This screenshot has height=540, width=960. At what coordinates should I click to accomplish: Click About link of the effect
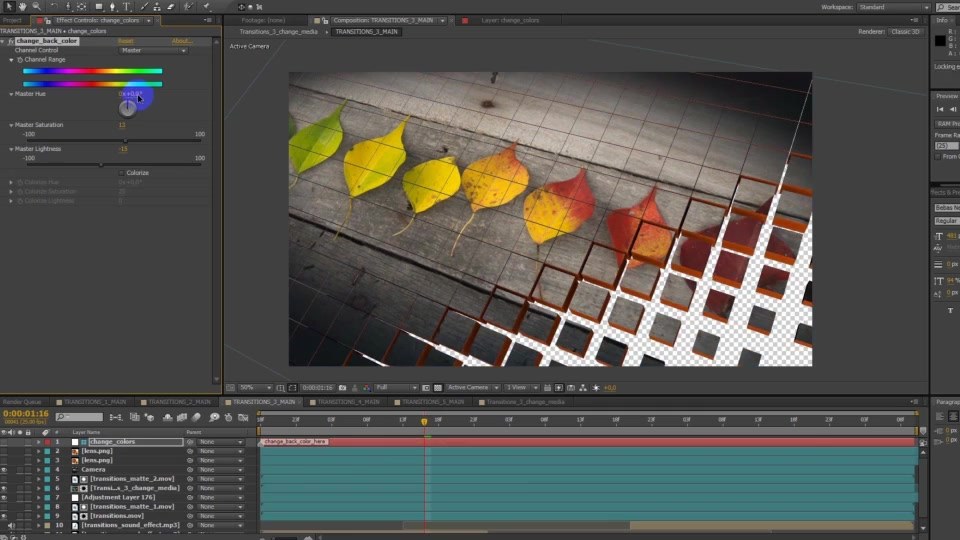181,41
